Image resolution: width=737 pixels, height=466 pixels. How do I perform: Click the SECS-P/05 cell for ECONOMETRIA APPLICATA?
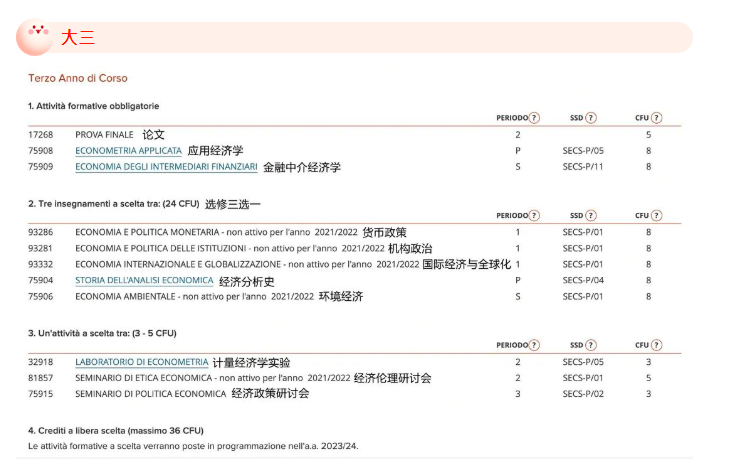point(583,150)
